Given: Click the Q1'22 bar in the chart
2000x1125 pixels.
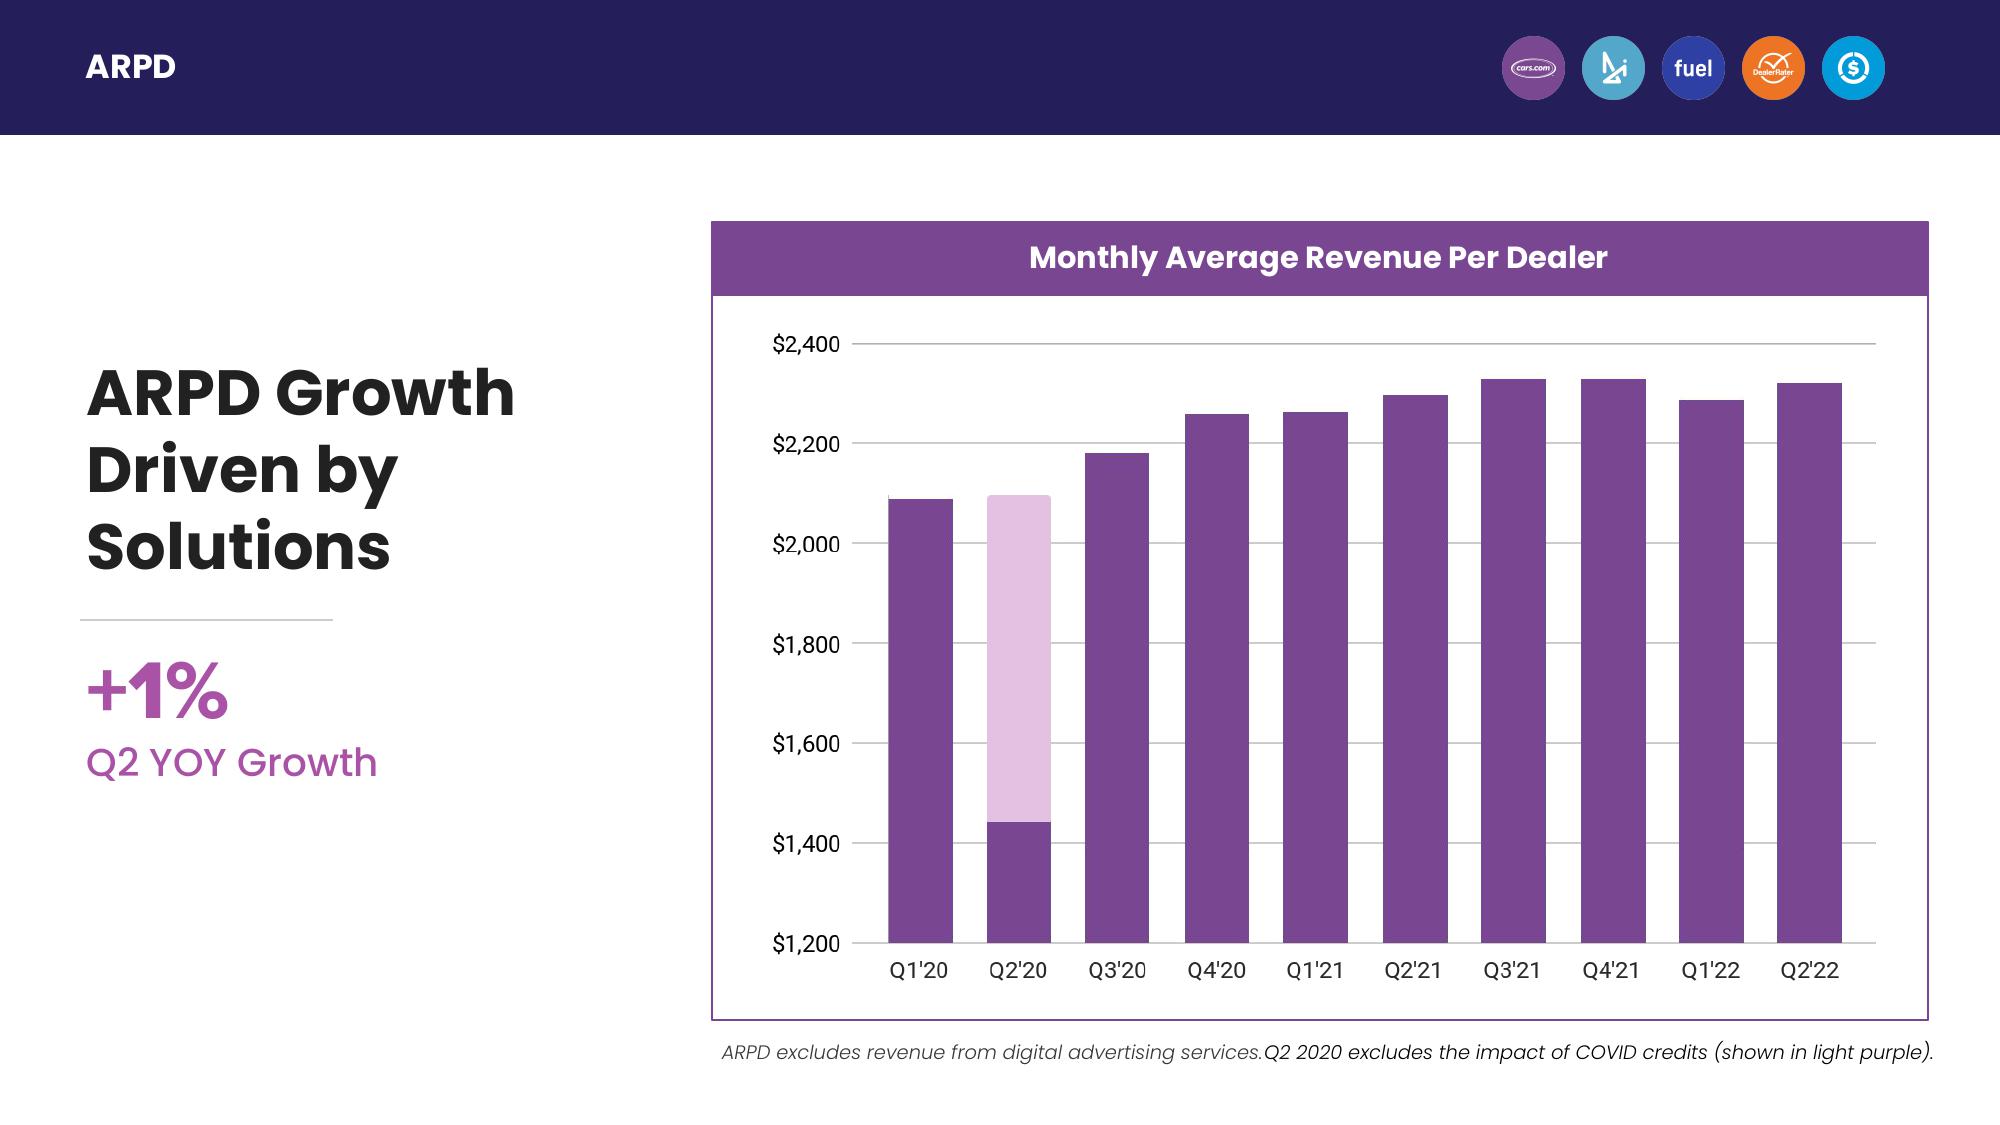Looking at the screenshot, I should pyautogui.click(x=1711, y=671).
